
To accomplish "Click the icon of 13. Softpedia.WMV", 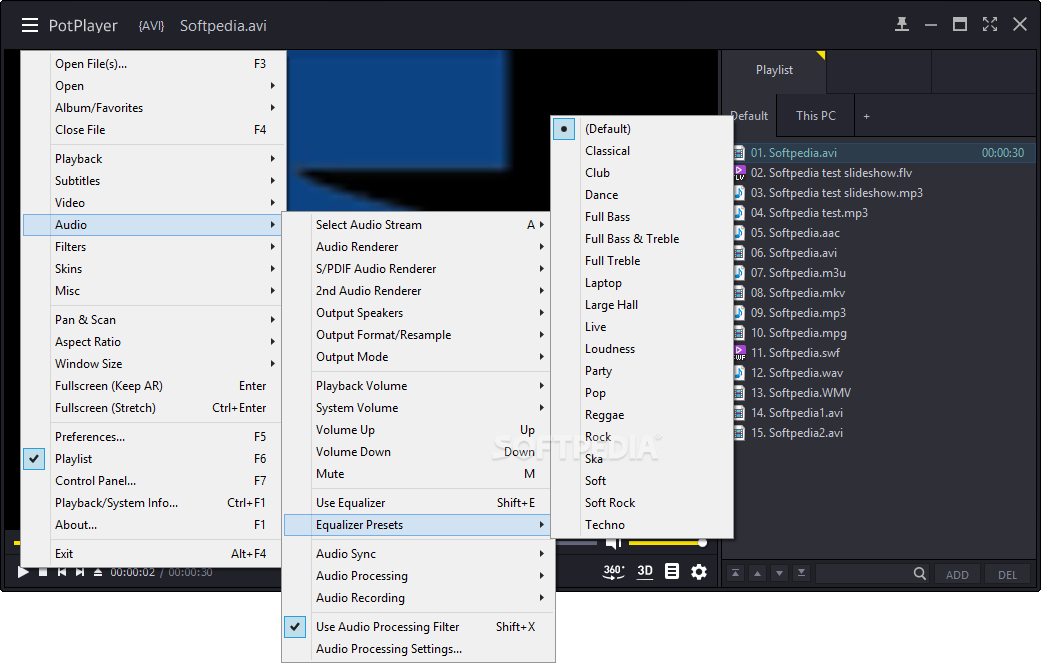I will coord(739,393).
